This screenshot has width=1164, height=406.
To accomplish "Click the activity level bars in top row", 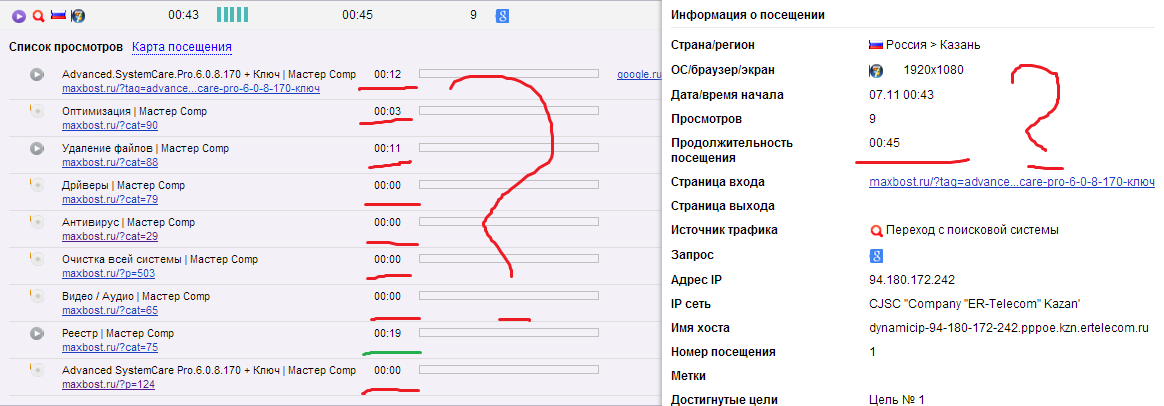I will (x=232, y=15).
